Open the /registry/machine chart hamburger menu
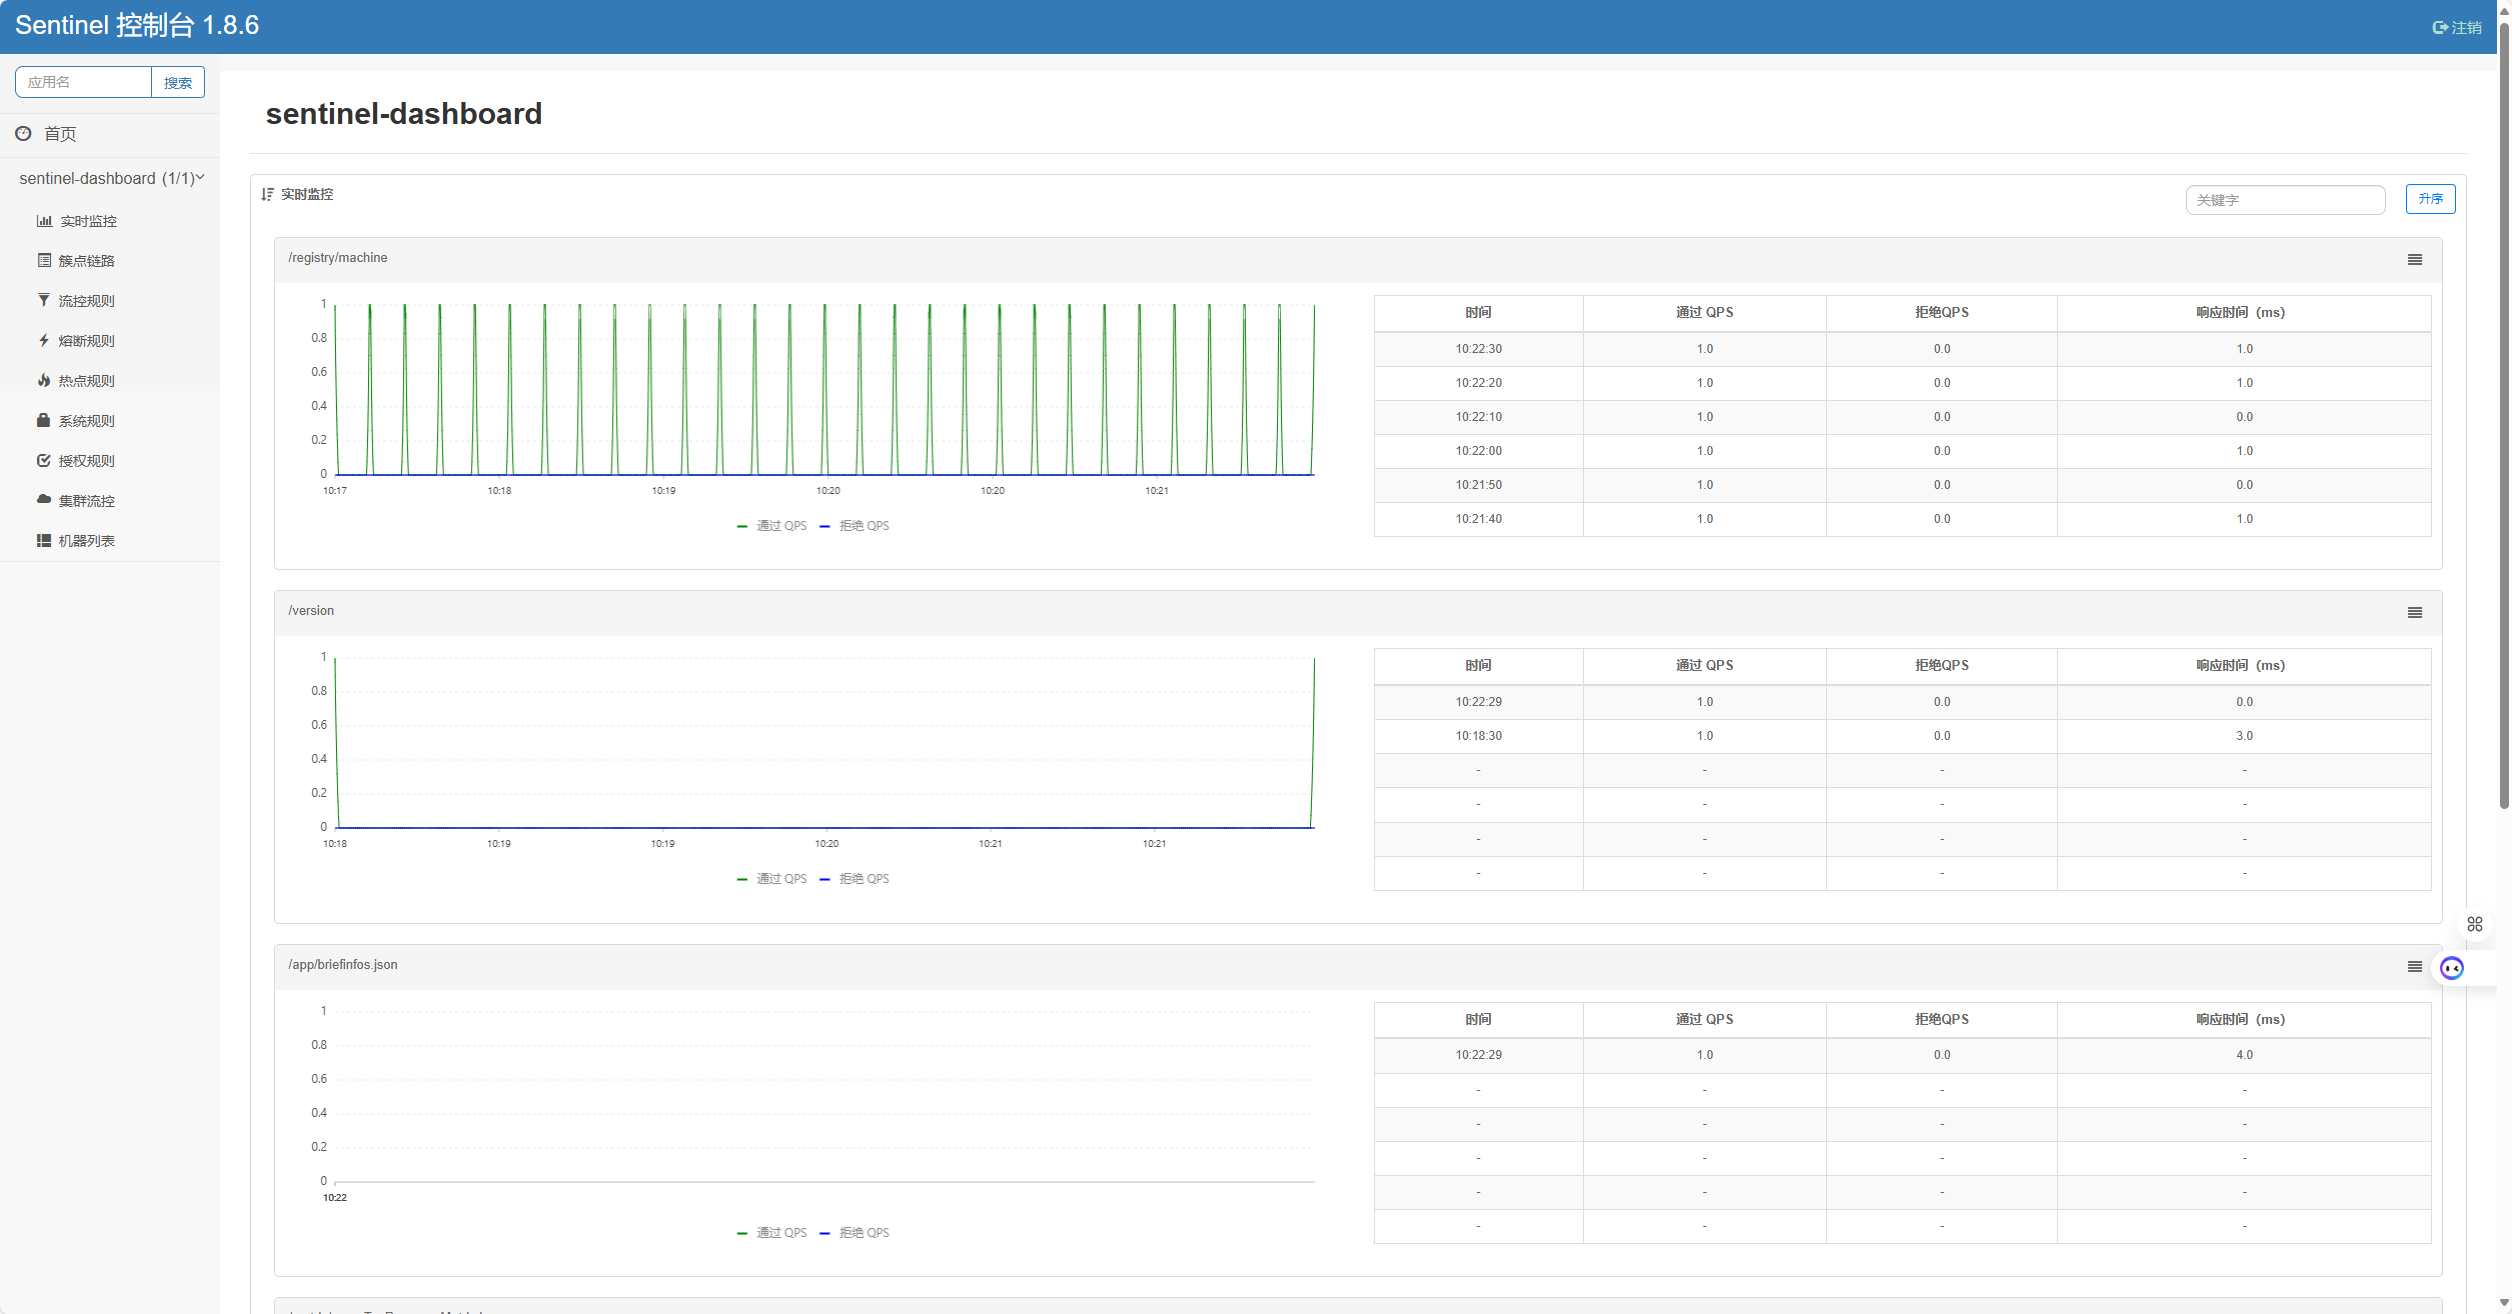 (x=2414, y=260)
